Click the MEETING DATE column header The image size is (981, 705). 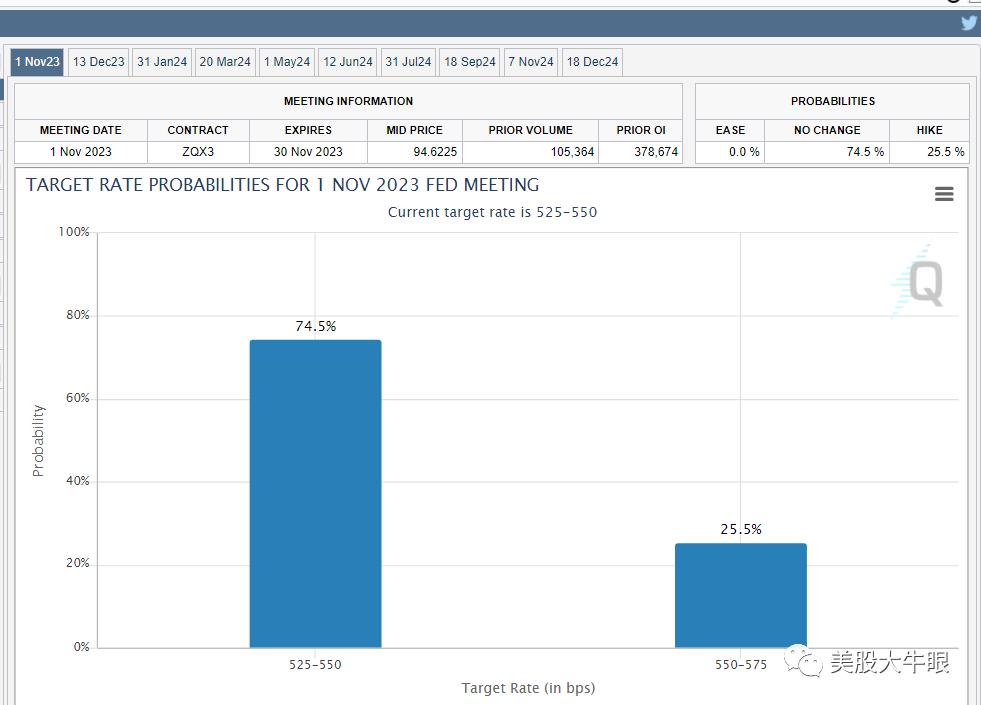pyautogui.click(x=81, y=130)
